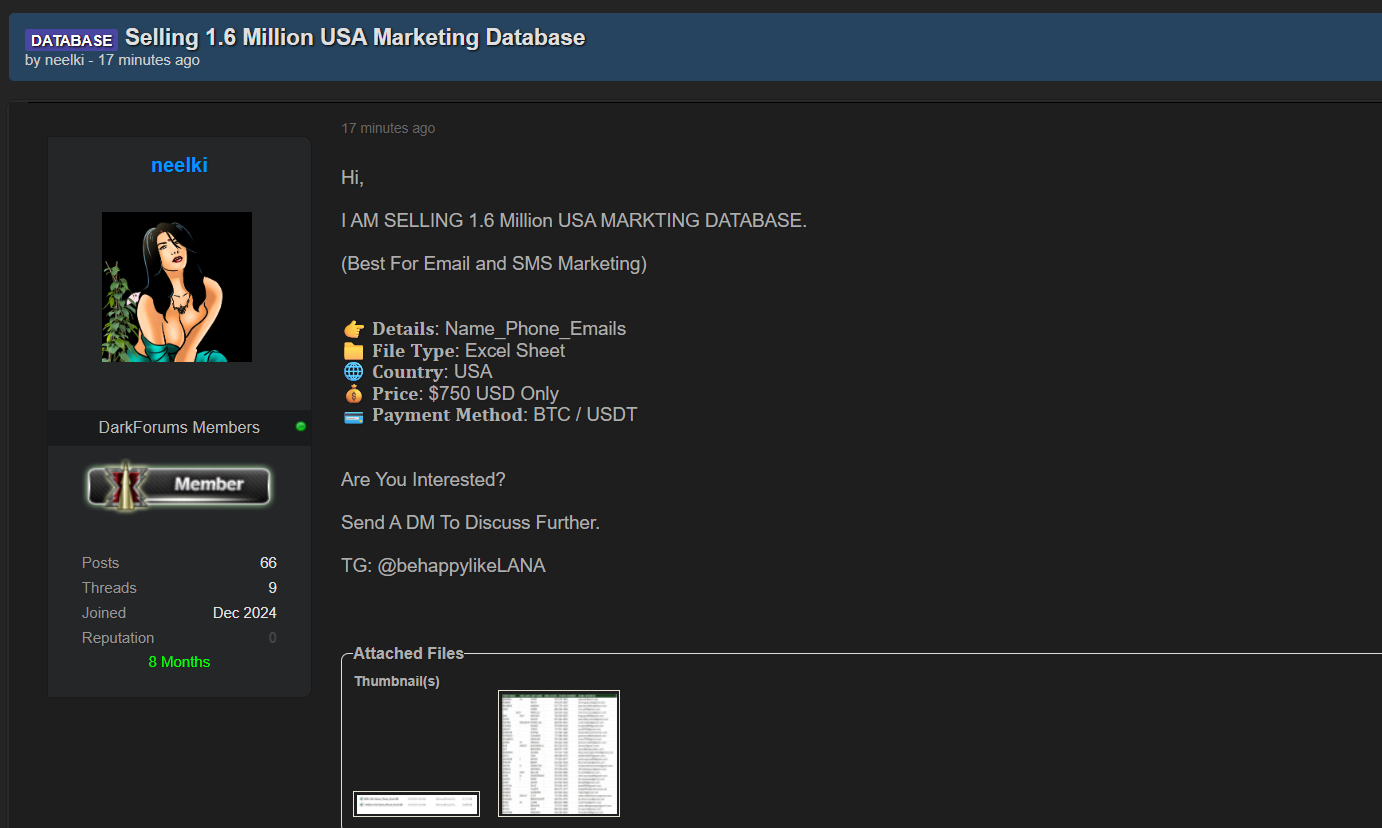Image resolution: width=1382 pixels, height=828 pixels.
Task: Click the credit card emoji beside Payment Method
Action: [354, 415]
